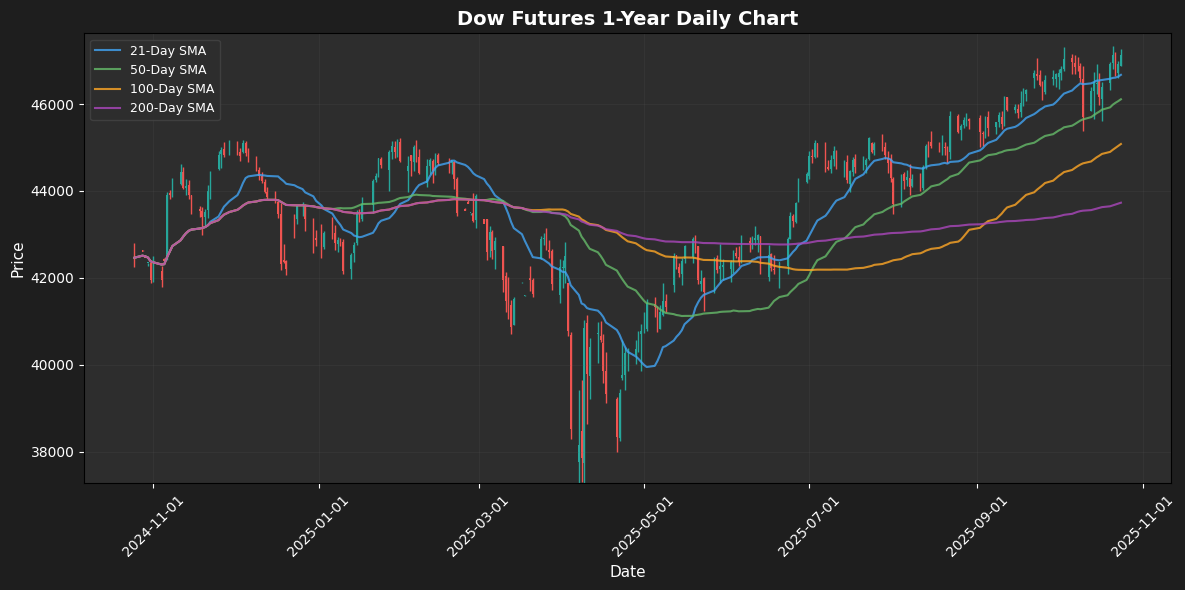Click the Date x-axis label

pyautogui.click(x=627, y=572)
